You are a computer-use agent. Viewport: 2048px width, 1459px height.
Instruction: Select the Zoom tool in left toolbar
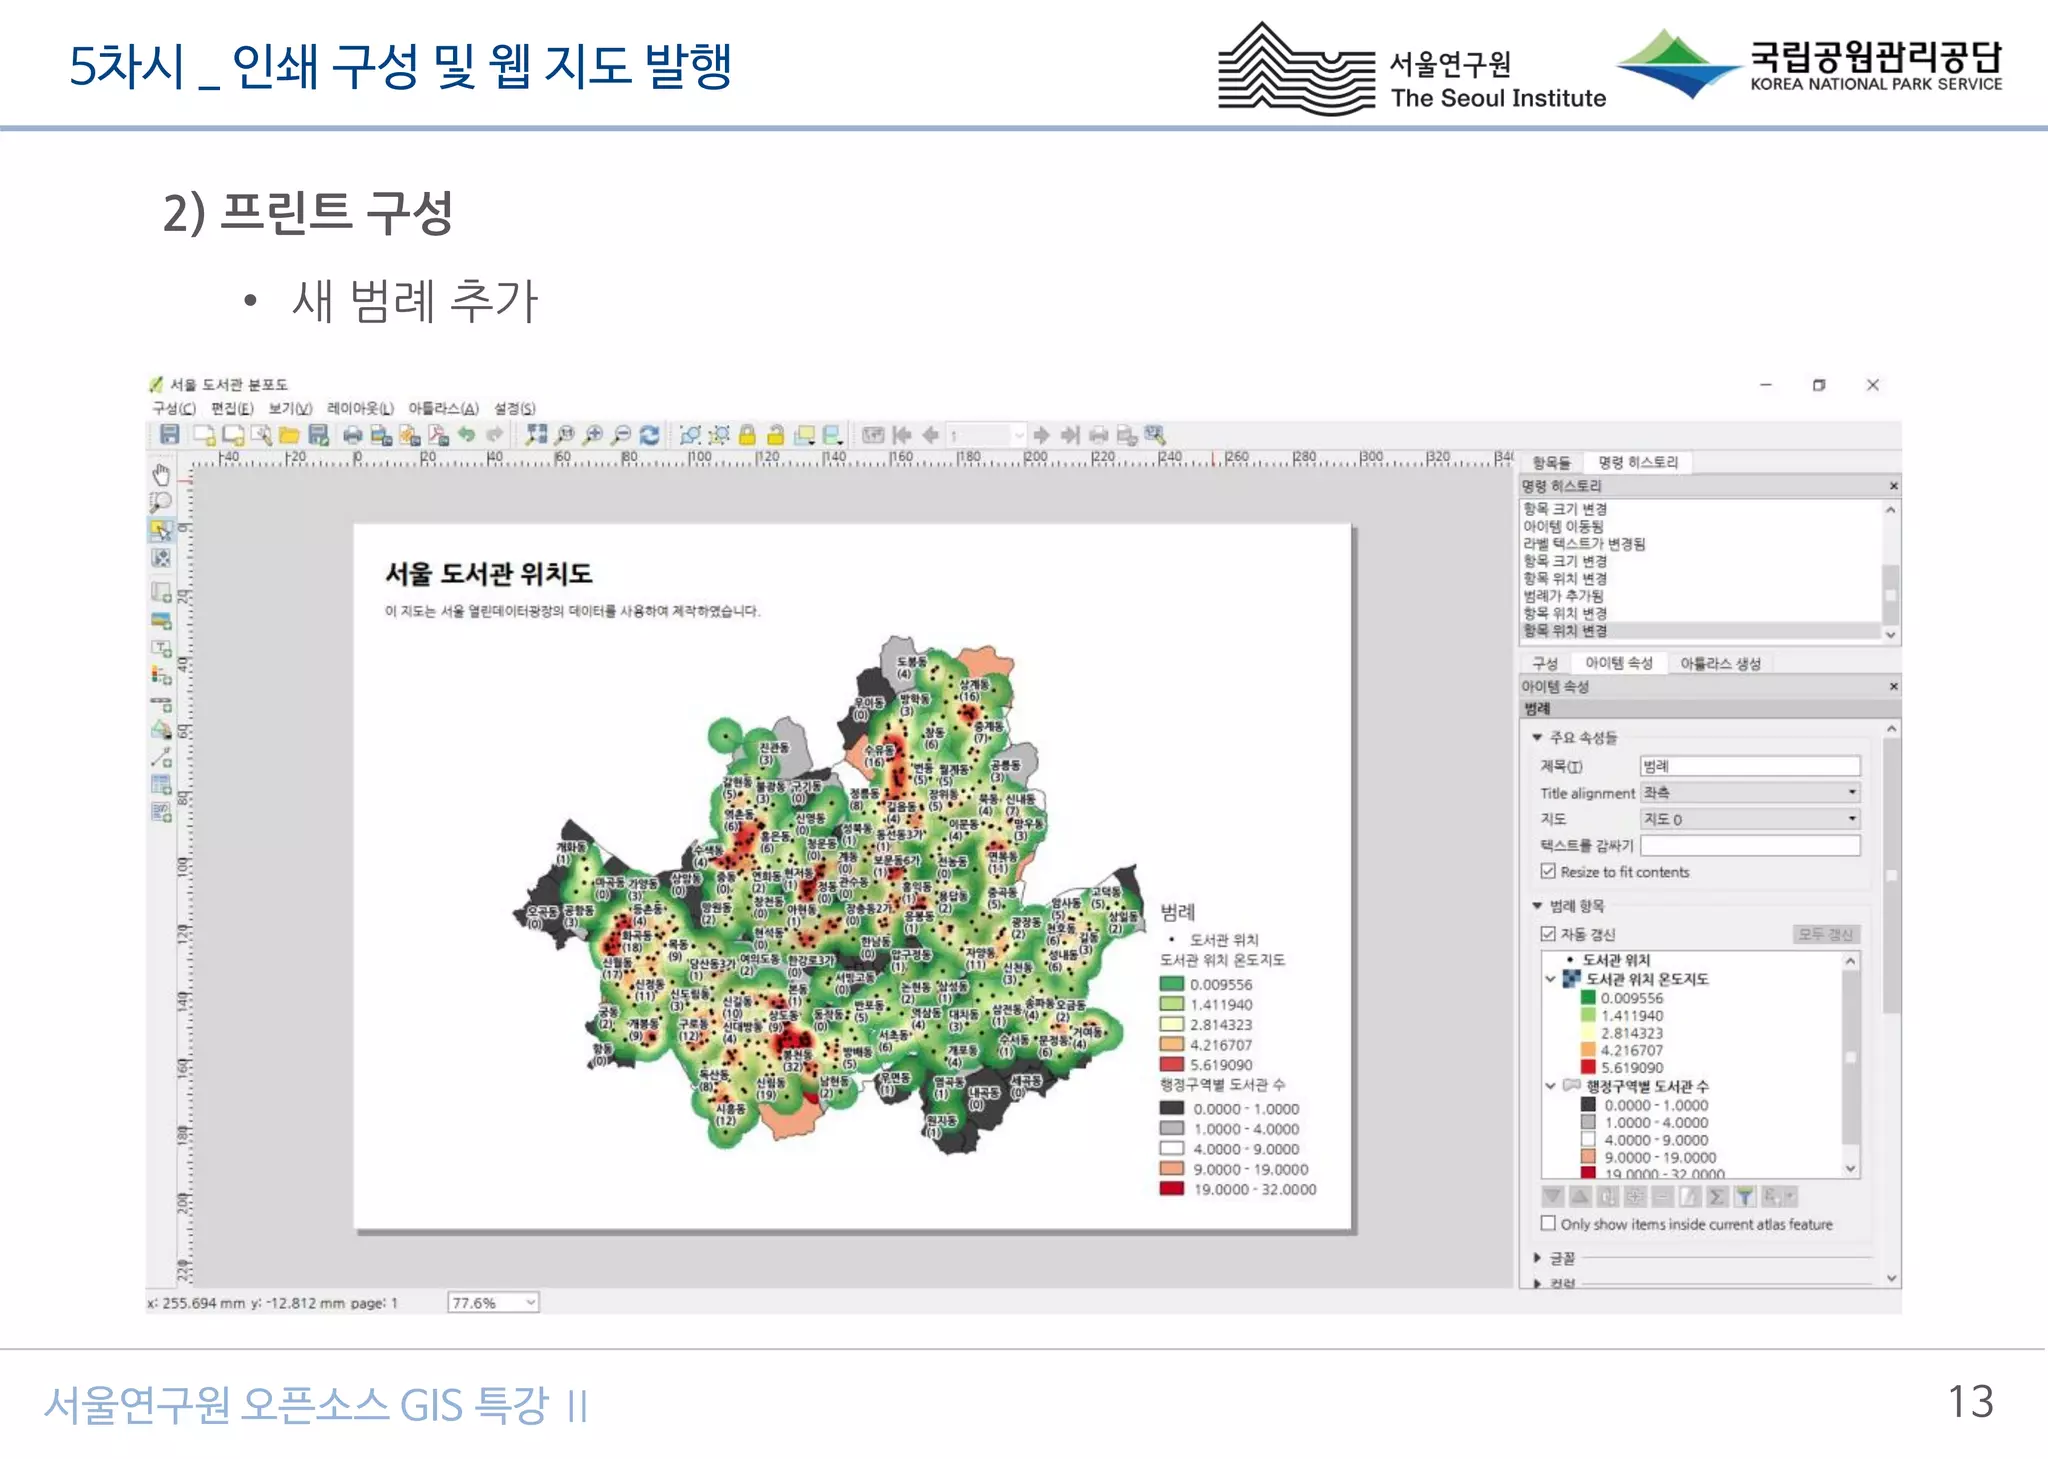(x=161, y=502)
